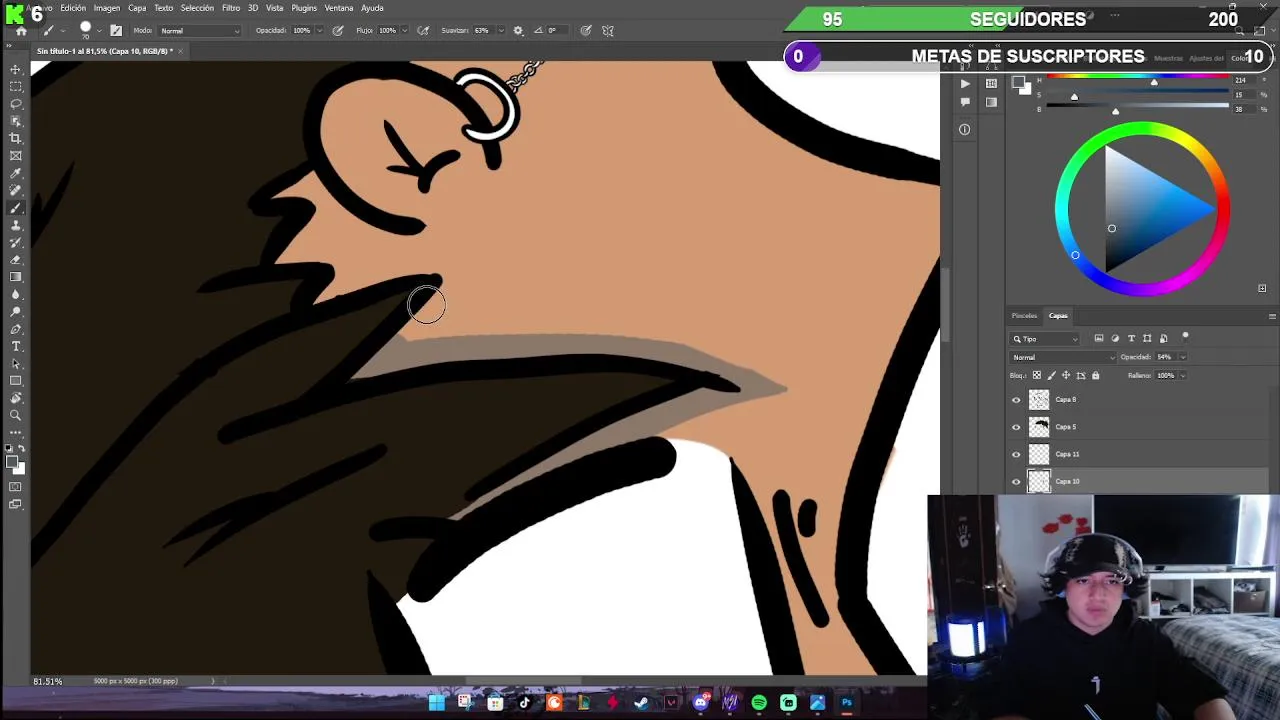Close the Sin título-1 document tab
Screen dimensions: 1280x720
point(180,51)
